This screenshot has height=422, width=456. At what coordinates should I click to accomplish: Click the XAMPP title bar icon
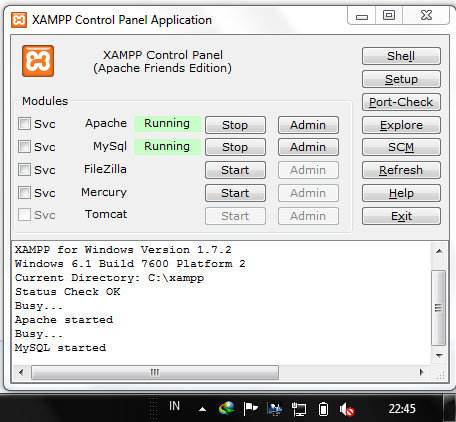(x=19, y=20)
